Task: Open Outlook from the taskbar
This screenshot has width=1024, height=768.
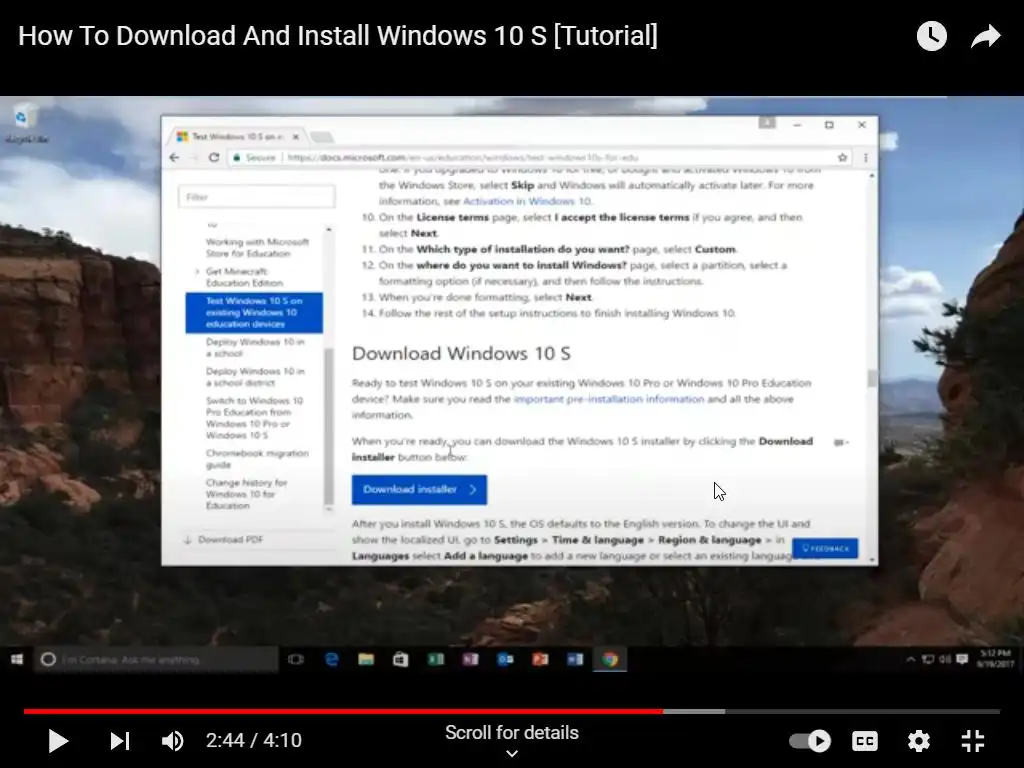Action: [505, 660]
